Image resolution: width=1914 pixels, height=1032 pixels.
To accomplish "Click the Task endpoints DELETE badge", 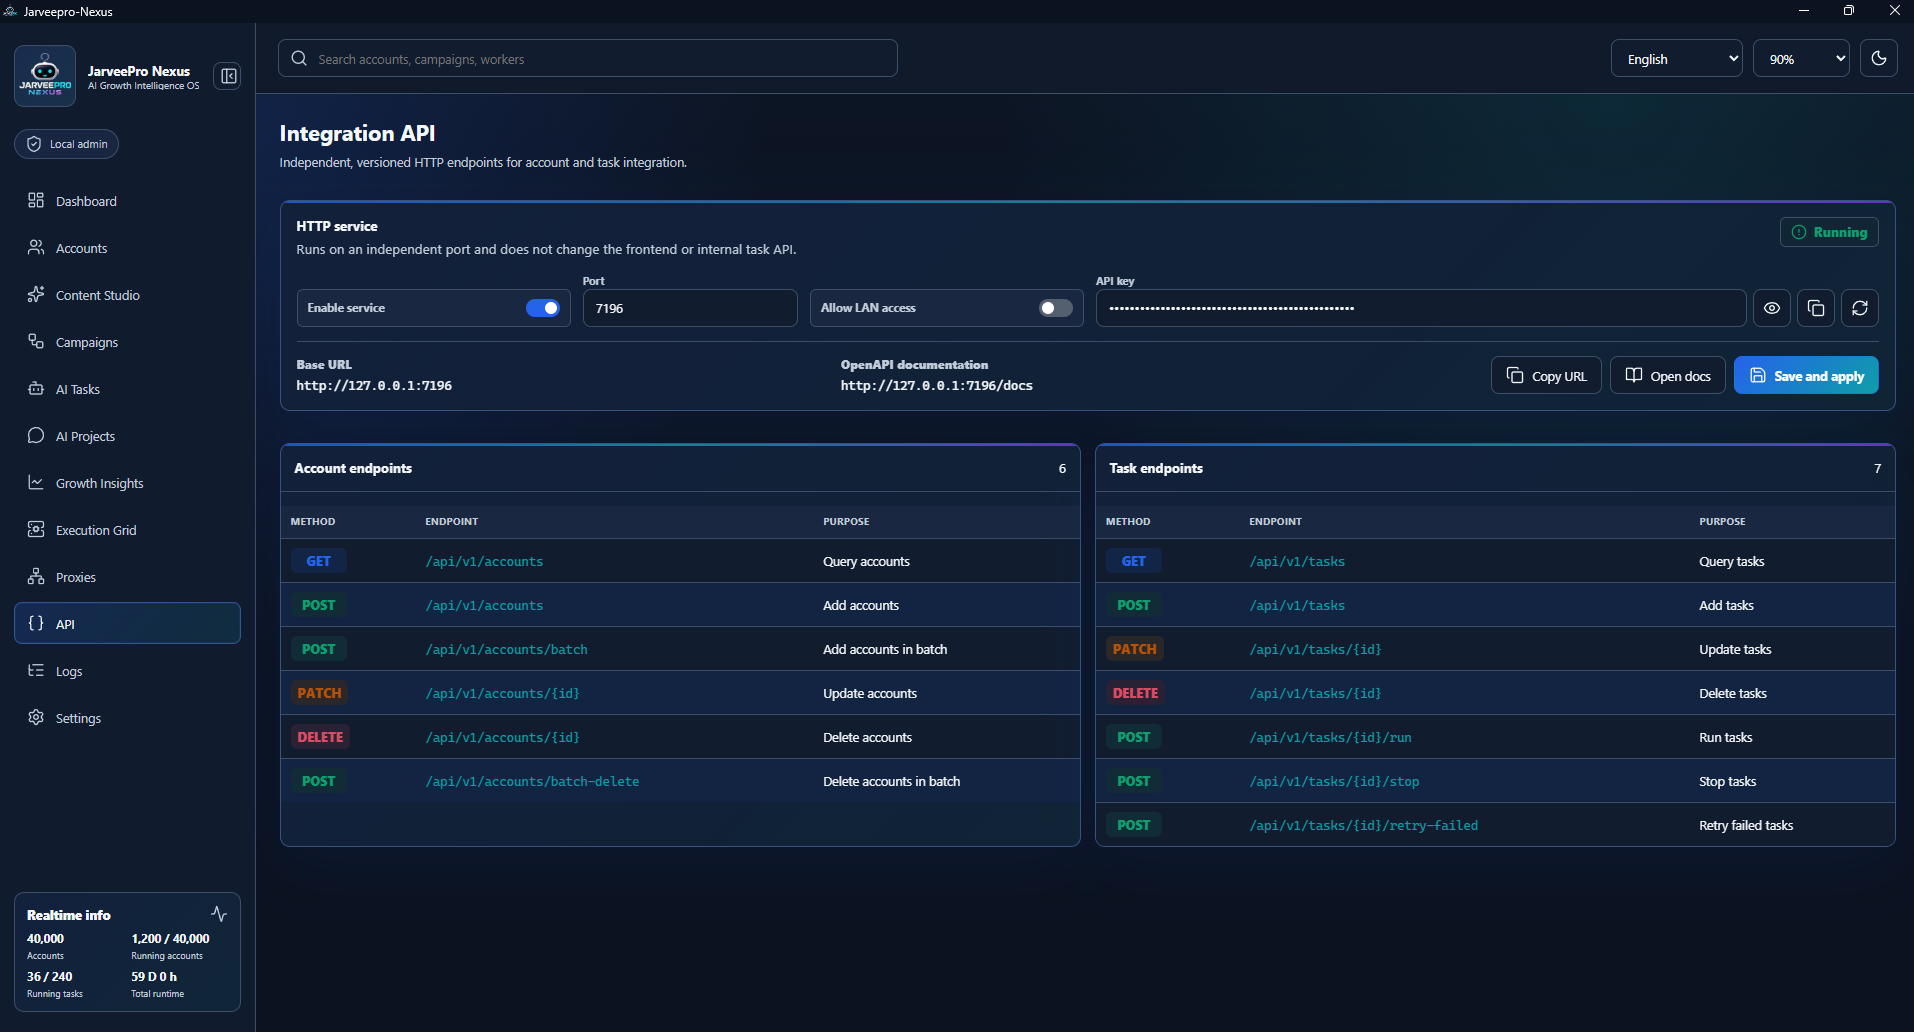I will (x=1135, y=693).
